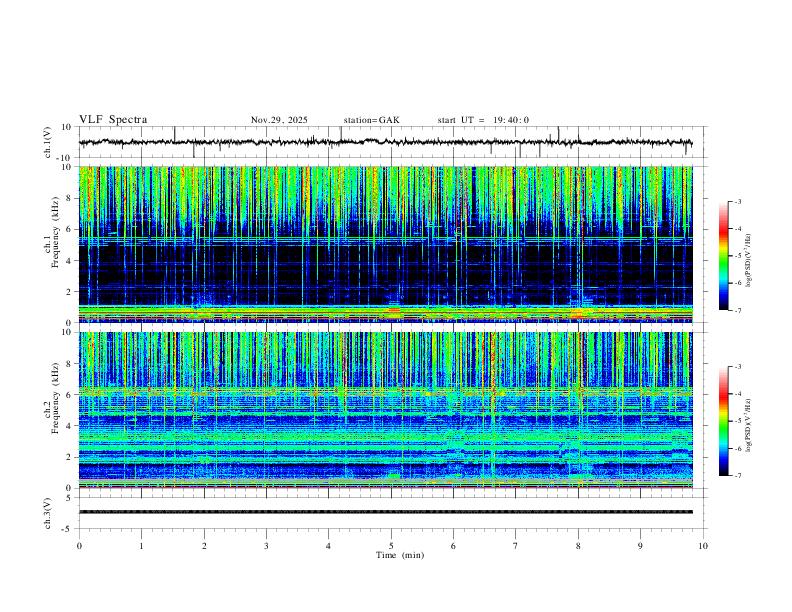This screenshot has height=612, width=792.
Task: Click the -7 label on ch.1 color bar
Action: [737, 310]
